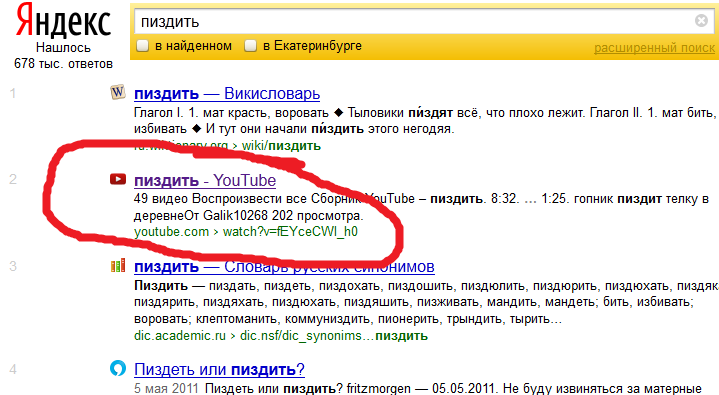Click result number 4 label
This screenshot has width=719, height=395.
coord(13,369)
